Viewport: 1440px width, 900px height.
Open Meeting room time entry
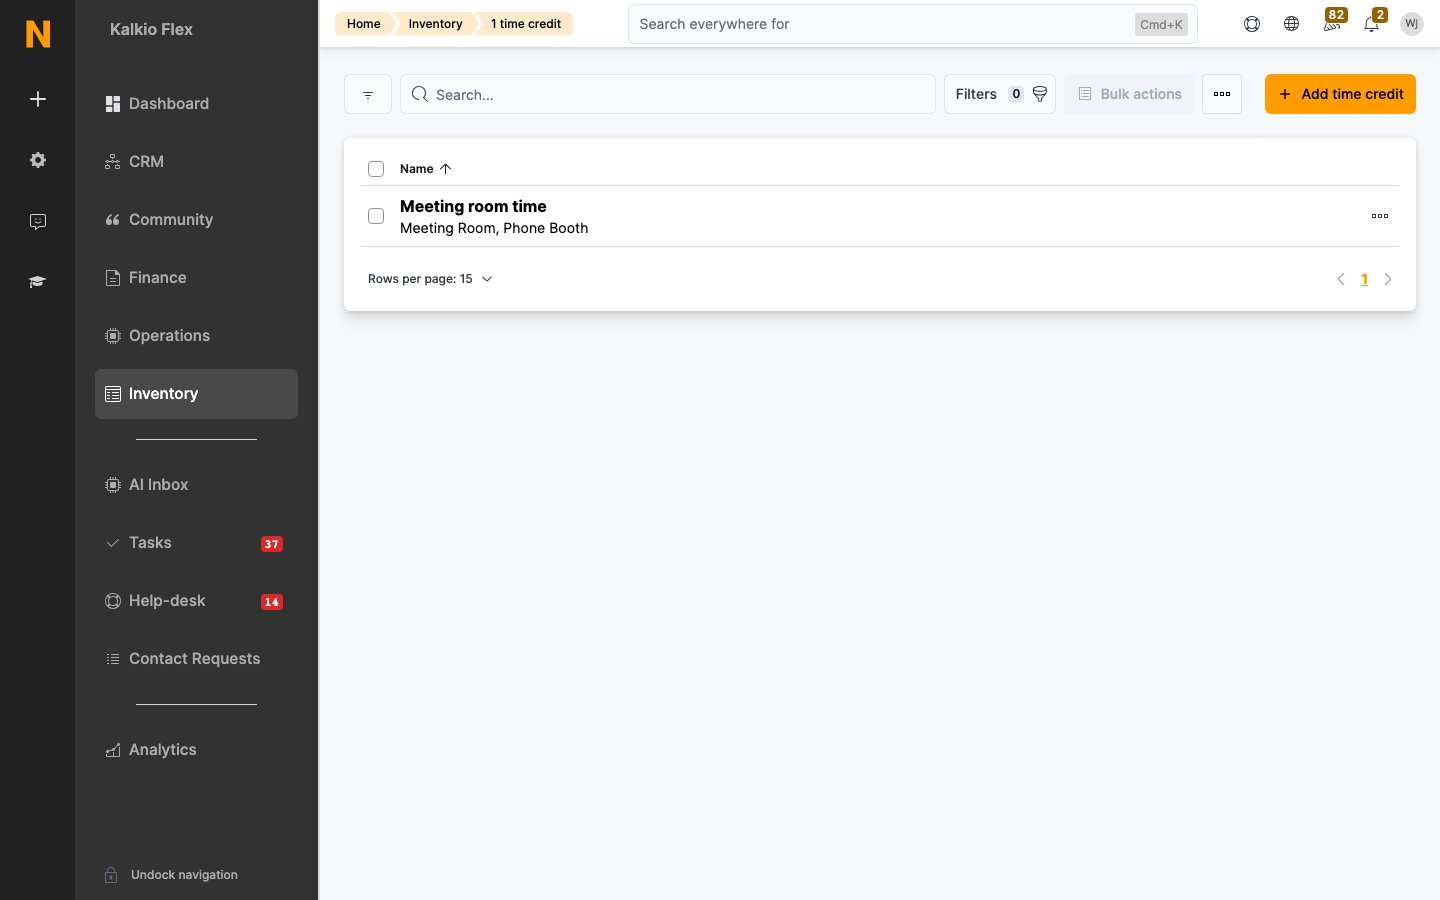click(x=473, y=206)
